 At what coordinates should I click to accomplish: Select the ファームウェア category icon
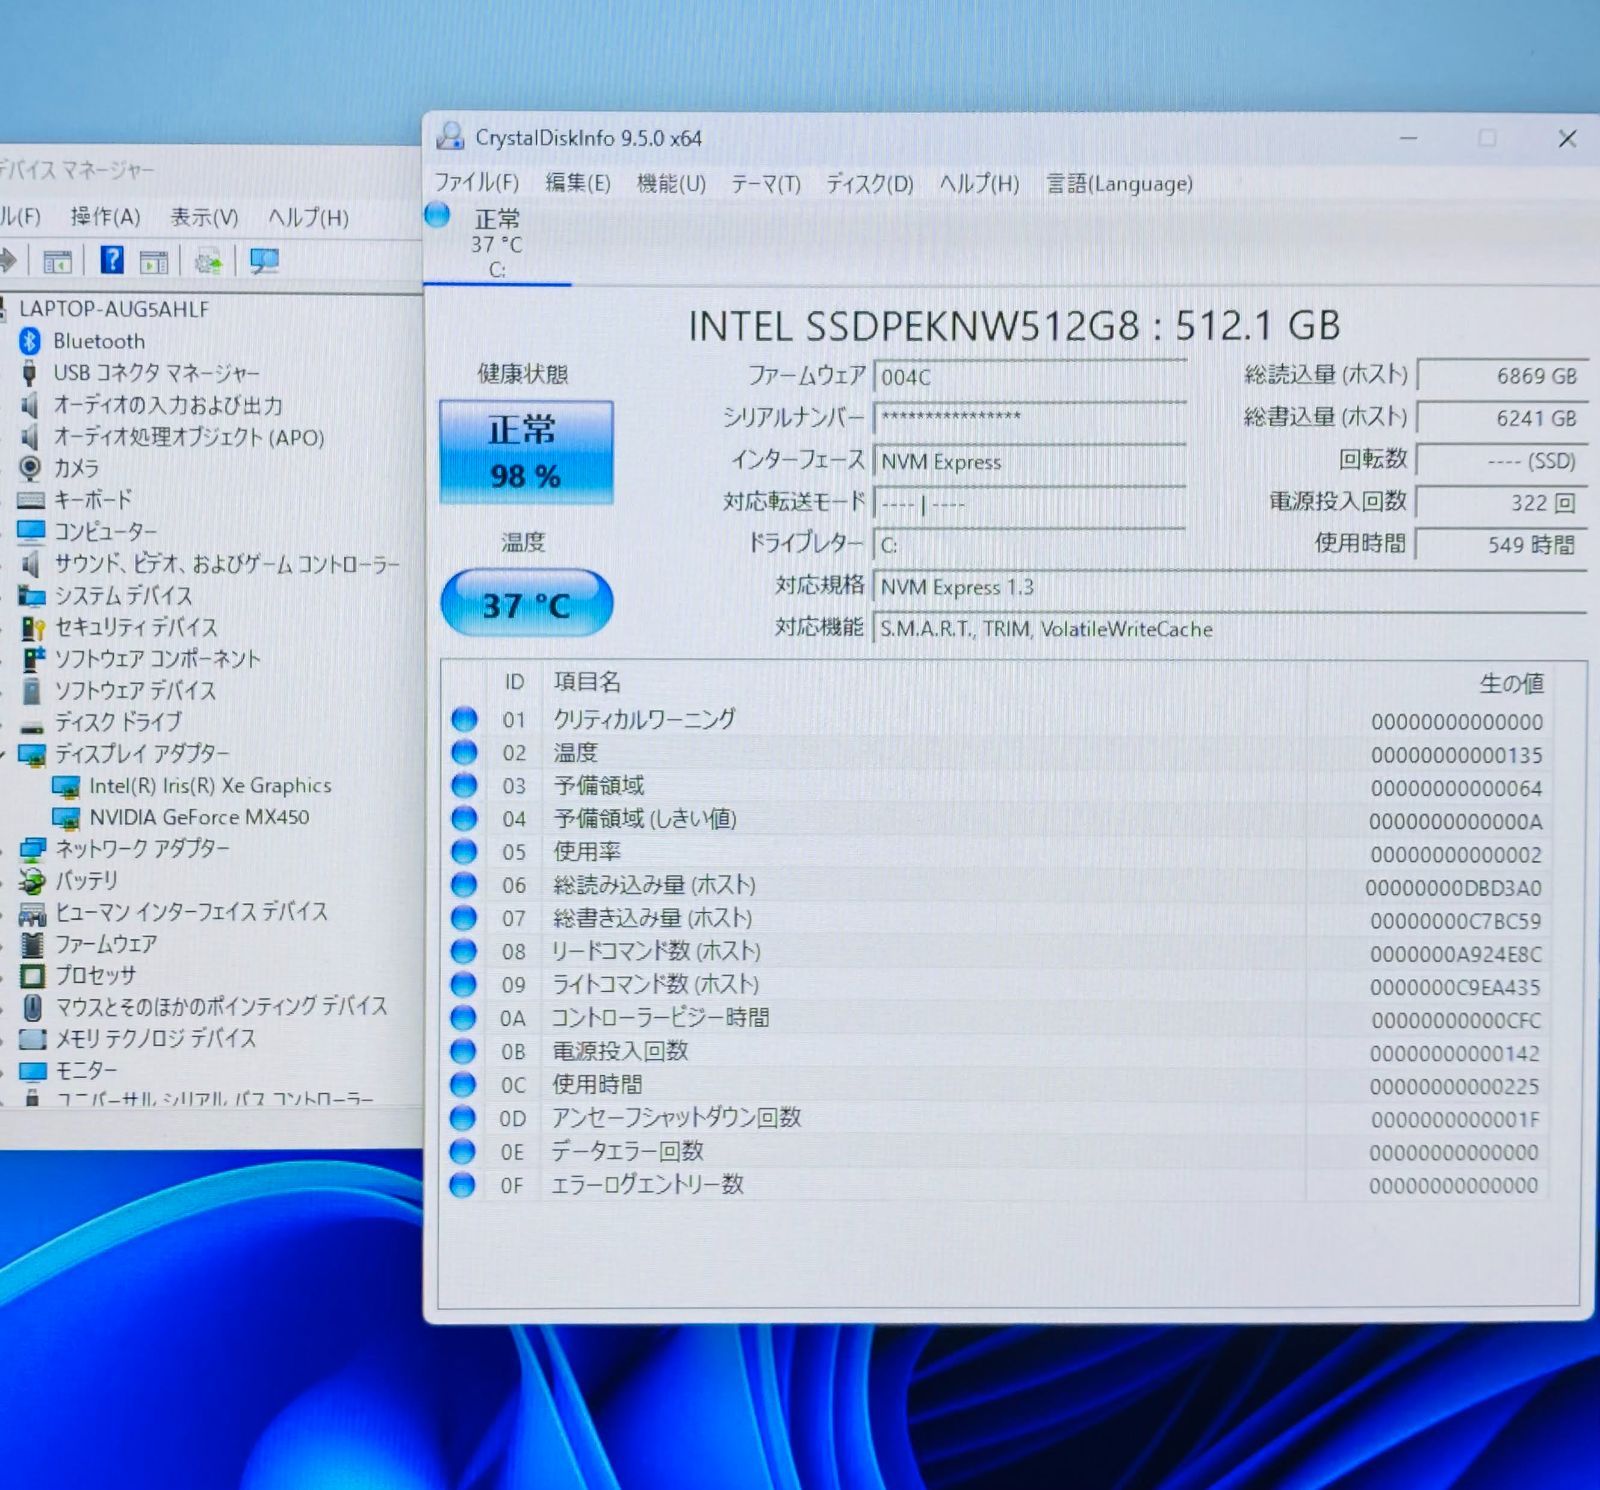tap(32, 944)
